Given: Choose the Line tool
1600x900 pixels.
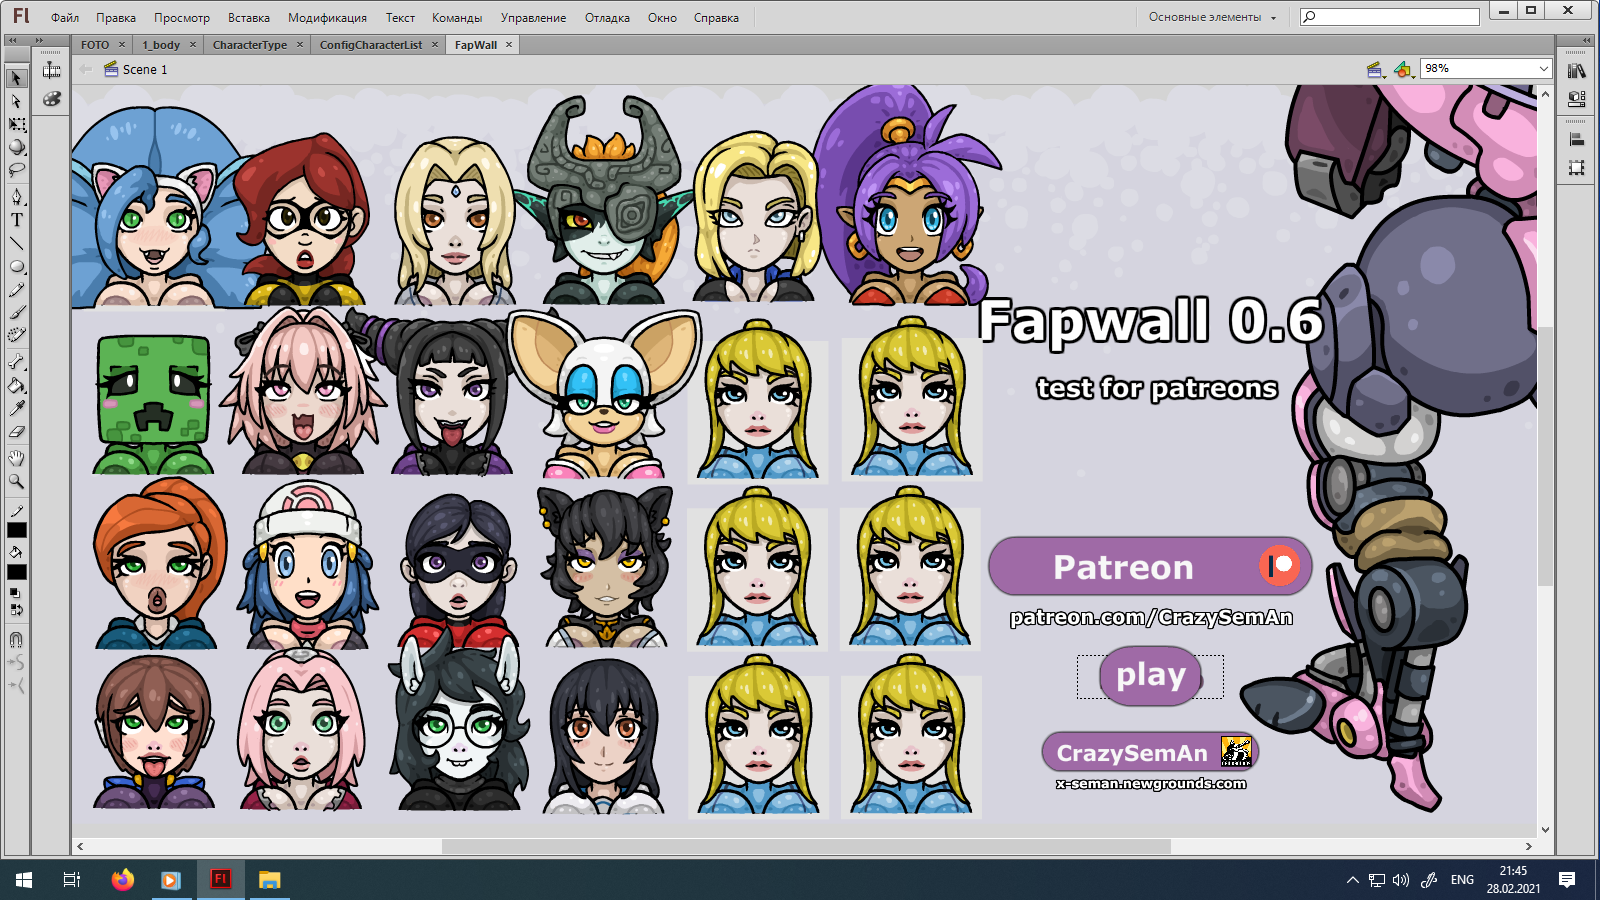Looking at the screenshot, I should [x=17, y=243].
